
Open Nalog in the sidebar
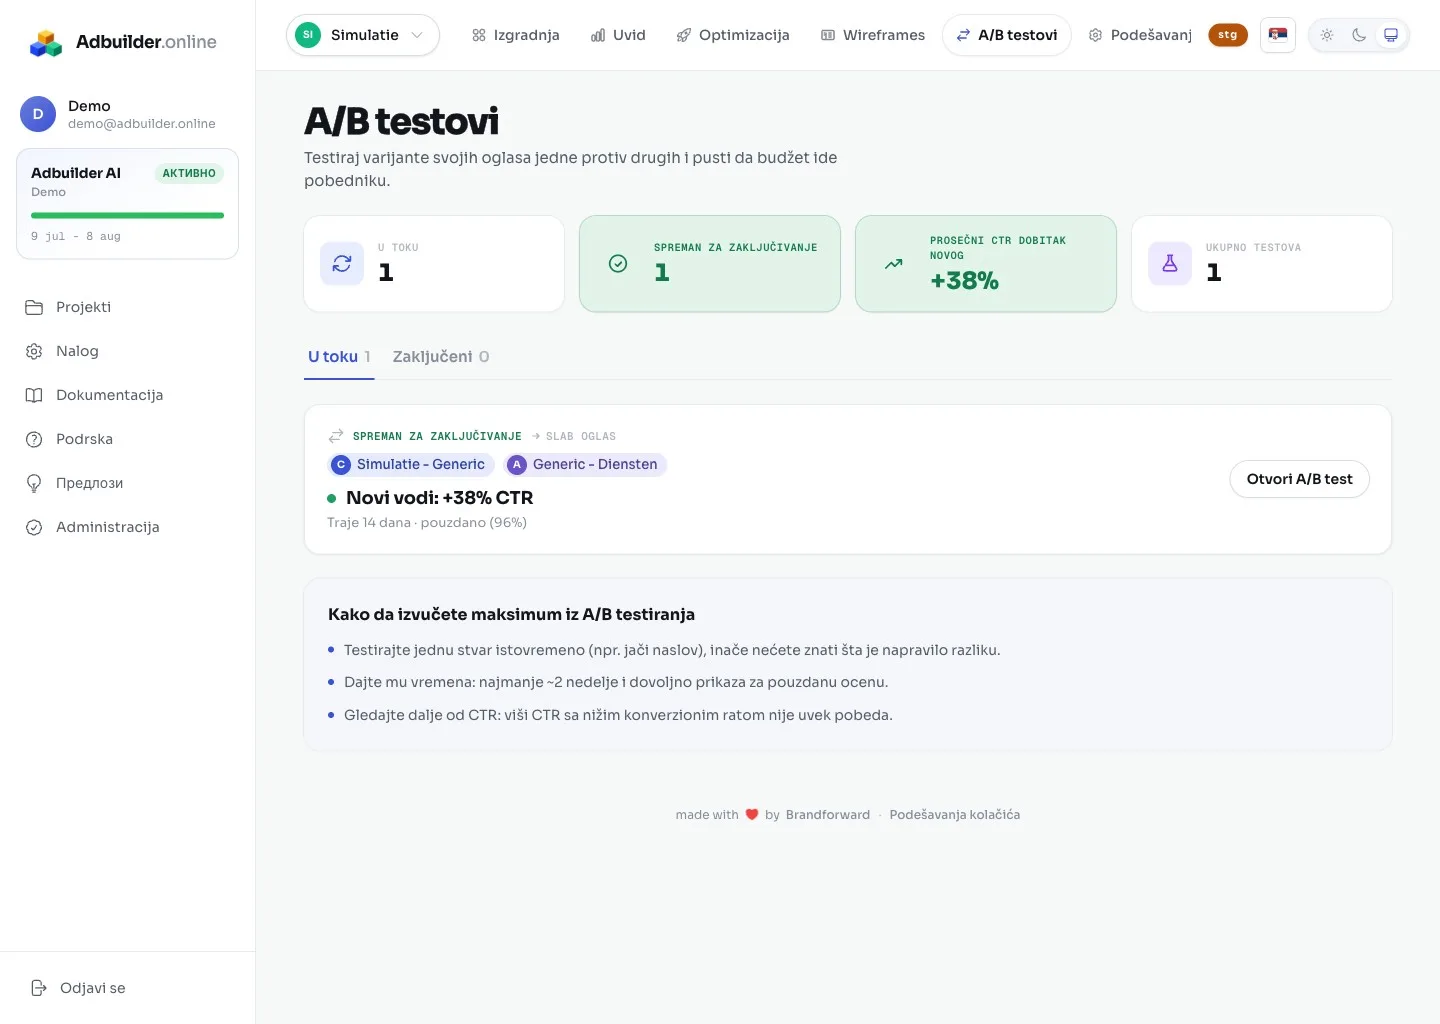(x=127, y=351)
